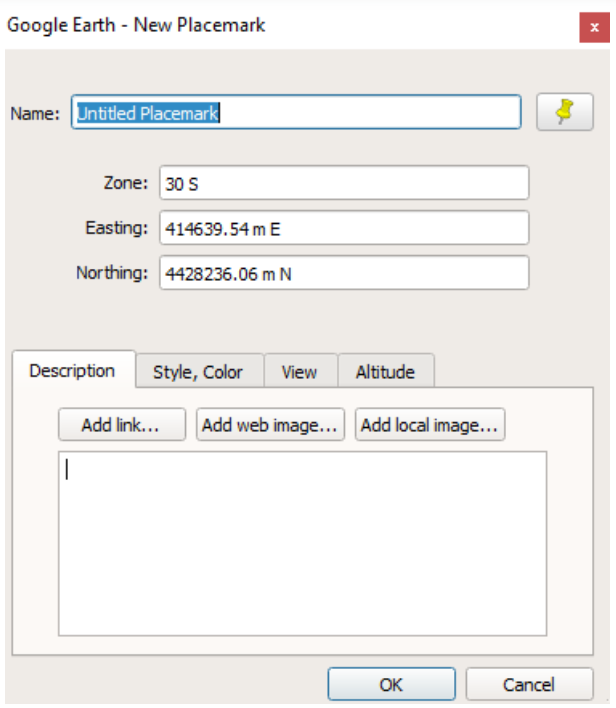Switch to the Style, Color tab

pos(199,372)
